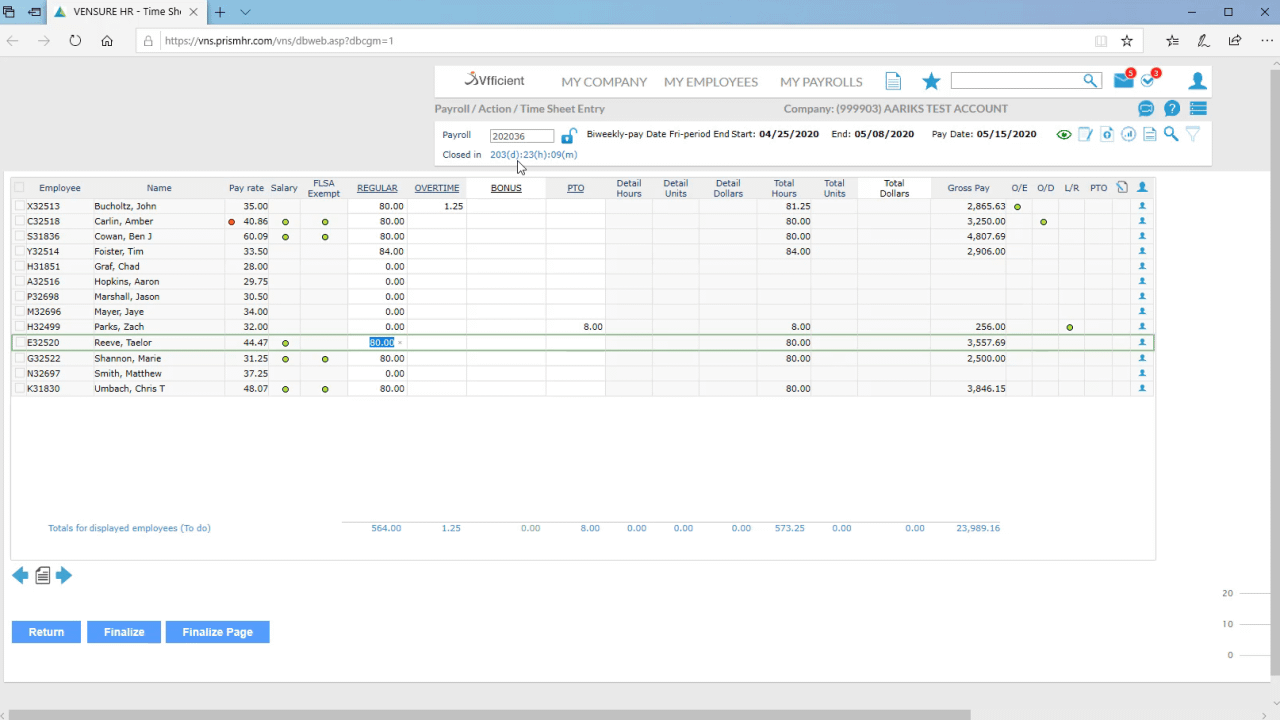Open the help question mark icon
1280x720 pixels.
click(1172, 109)
